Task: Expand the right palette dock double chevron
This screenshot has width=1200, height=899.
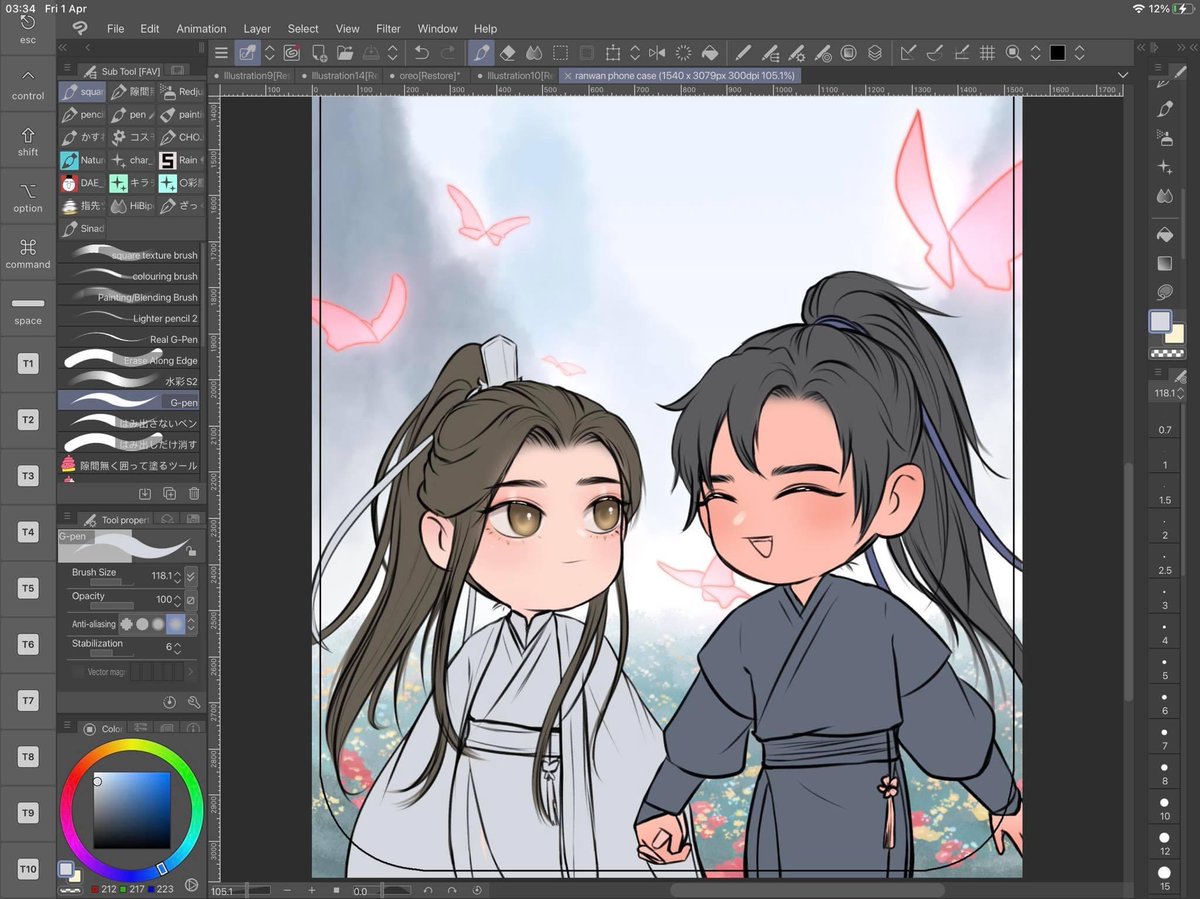Action: (1141, 48)
